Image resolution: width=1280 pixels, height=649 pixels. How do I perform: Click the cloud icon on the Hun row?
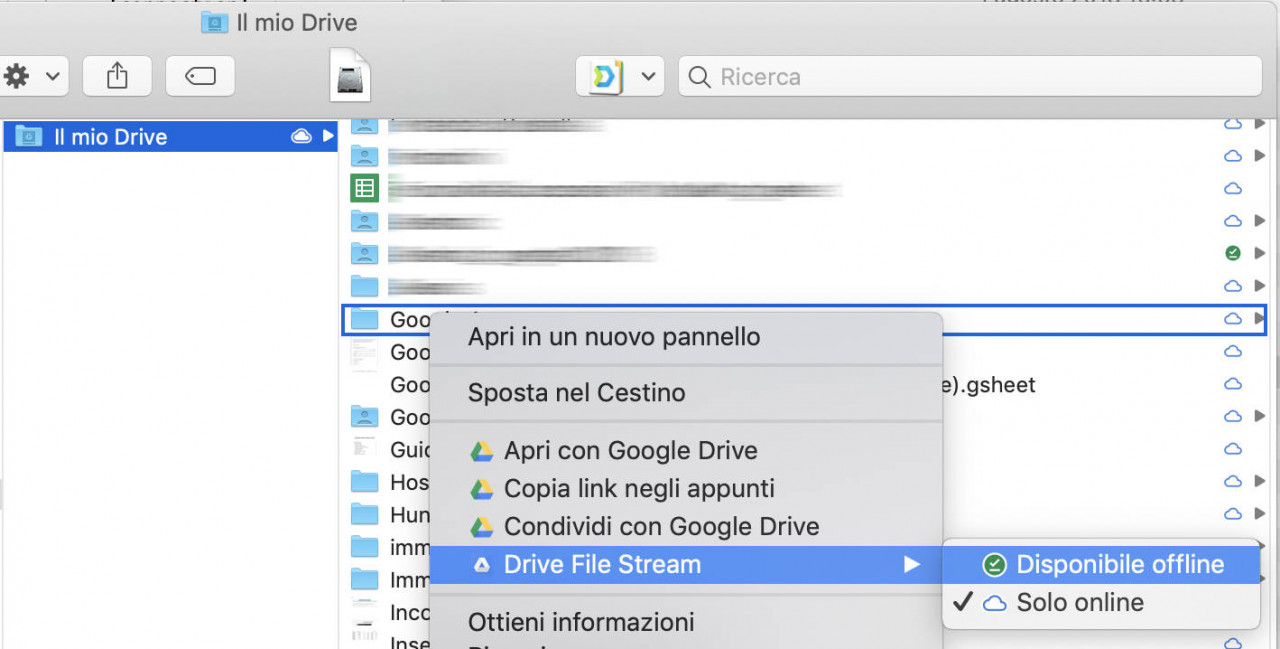pos(1233,514)
